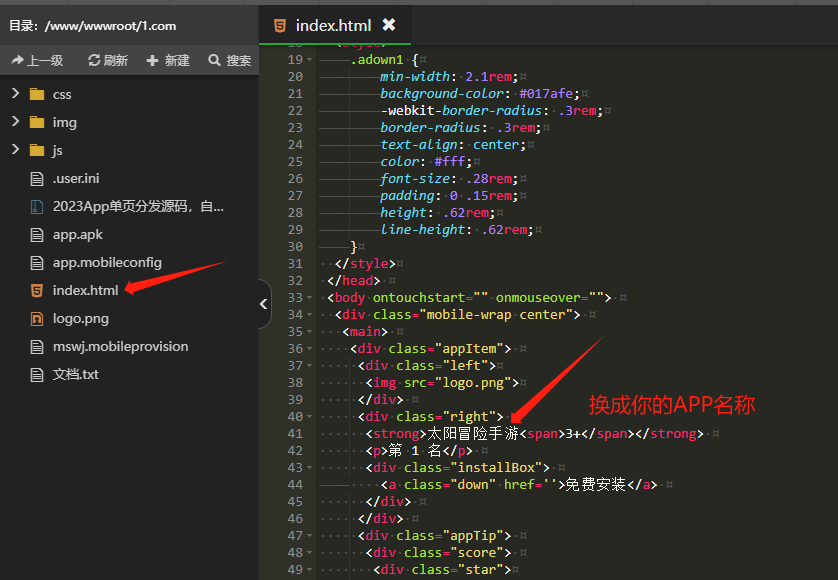Screen dimensions: 838x580
Task: Click the closing head tag on line 32
Action: [354, 281]
